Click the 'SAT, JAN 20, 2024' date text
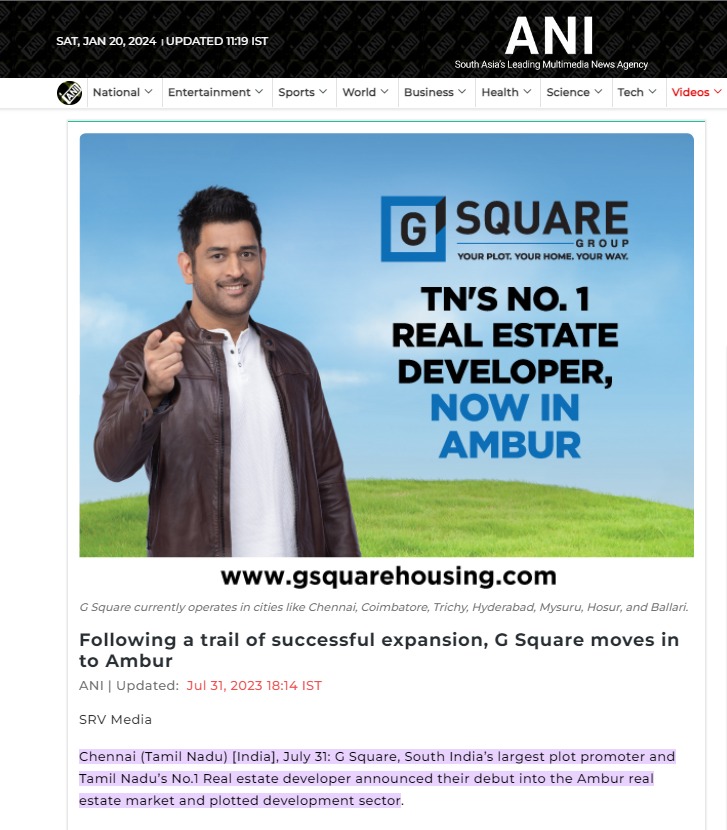 (x=106, y=41)
